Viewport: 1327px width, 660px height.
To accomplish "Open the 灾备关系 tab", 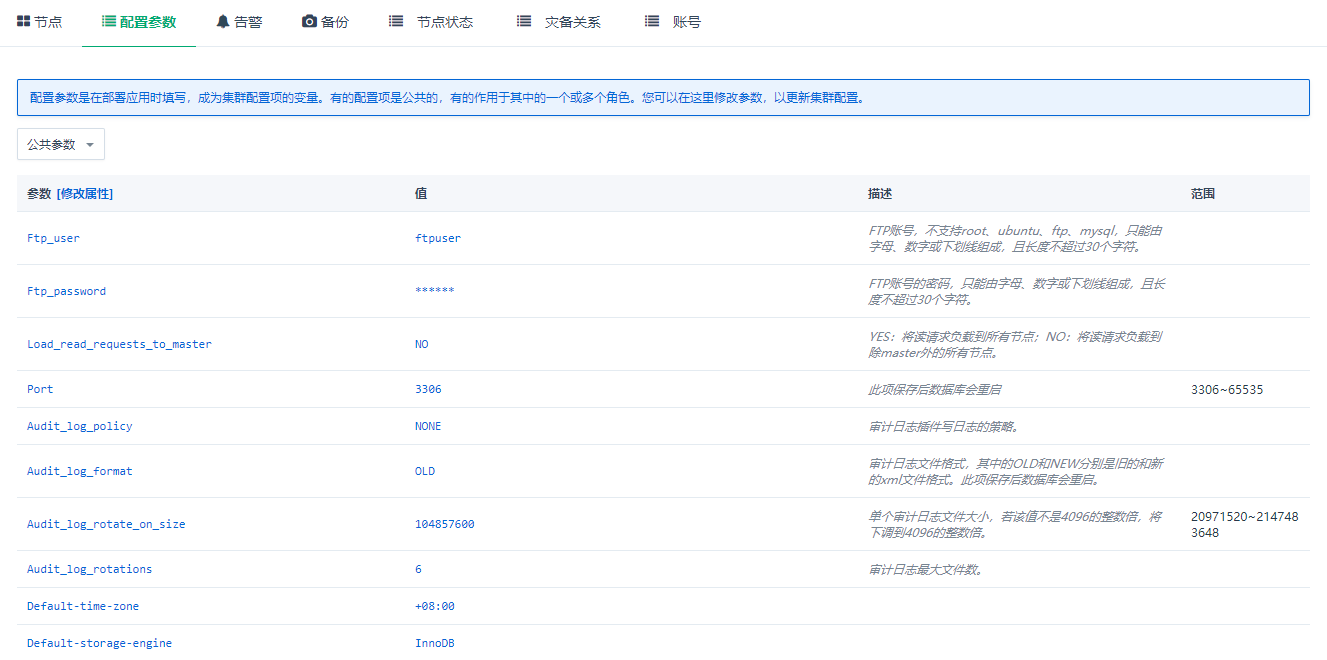I will pyautogui.click(x=559, y=22).
